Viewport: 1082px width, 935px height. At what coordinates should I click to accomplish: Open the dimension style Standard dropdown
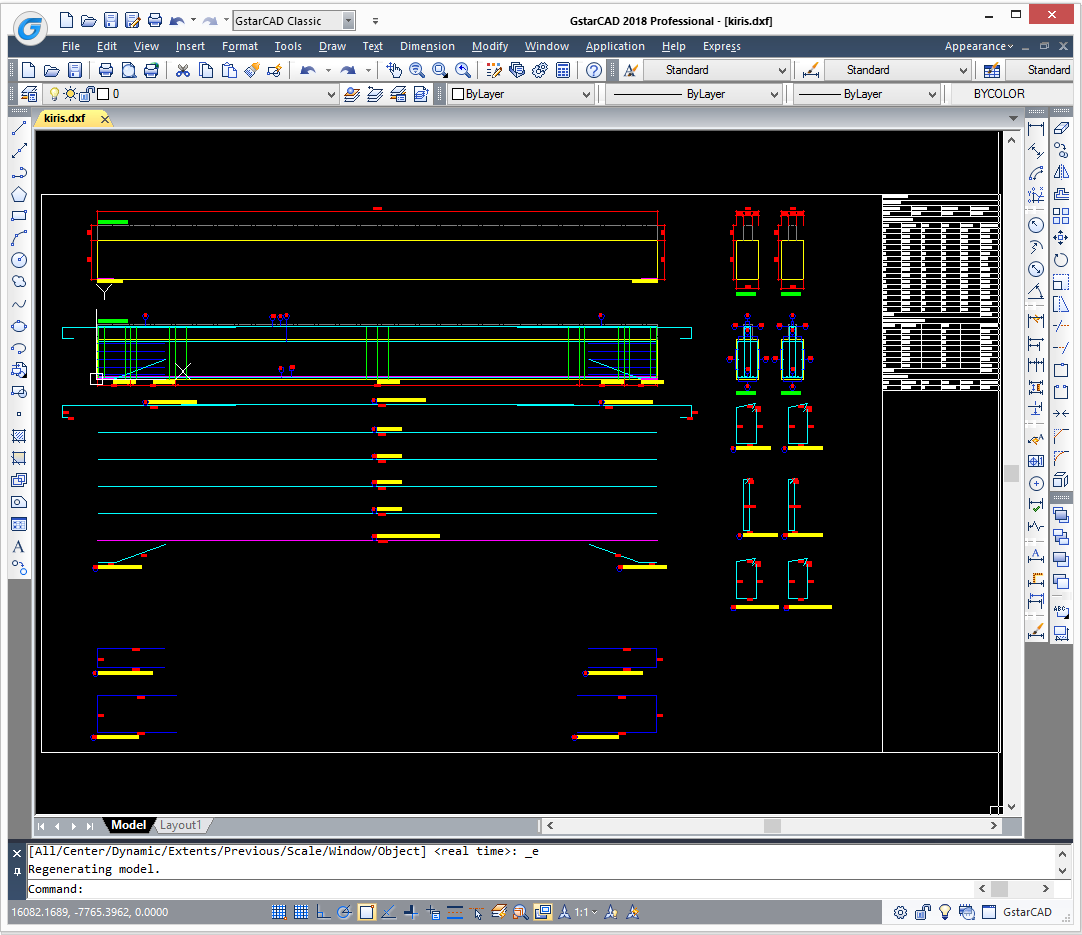[963, 70]
